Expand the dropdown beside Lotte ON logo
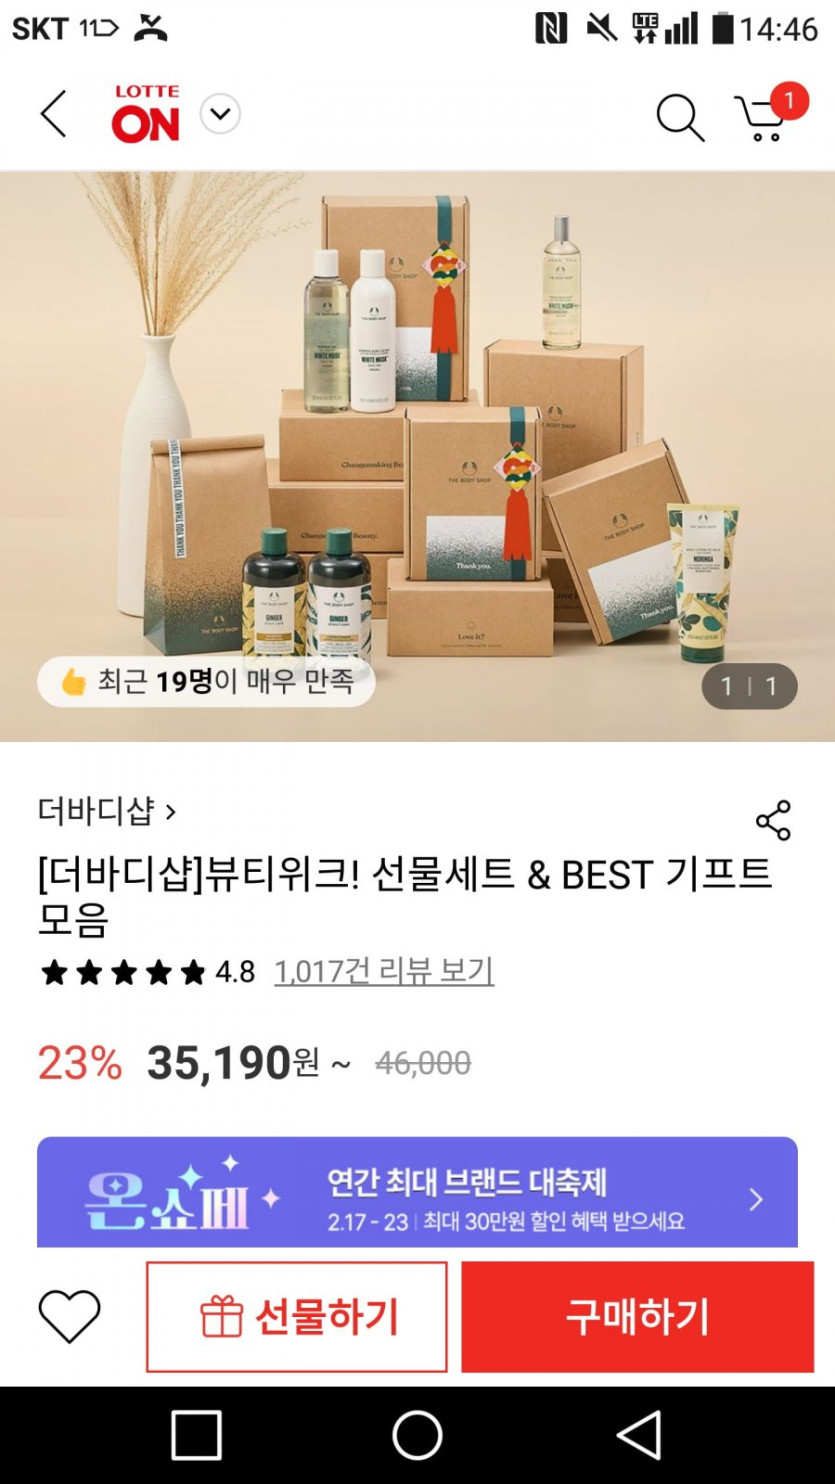 pos(220,114)
